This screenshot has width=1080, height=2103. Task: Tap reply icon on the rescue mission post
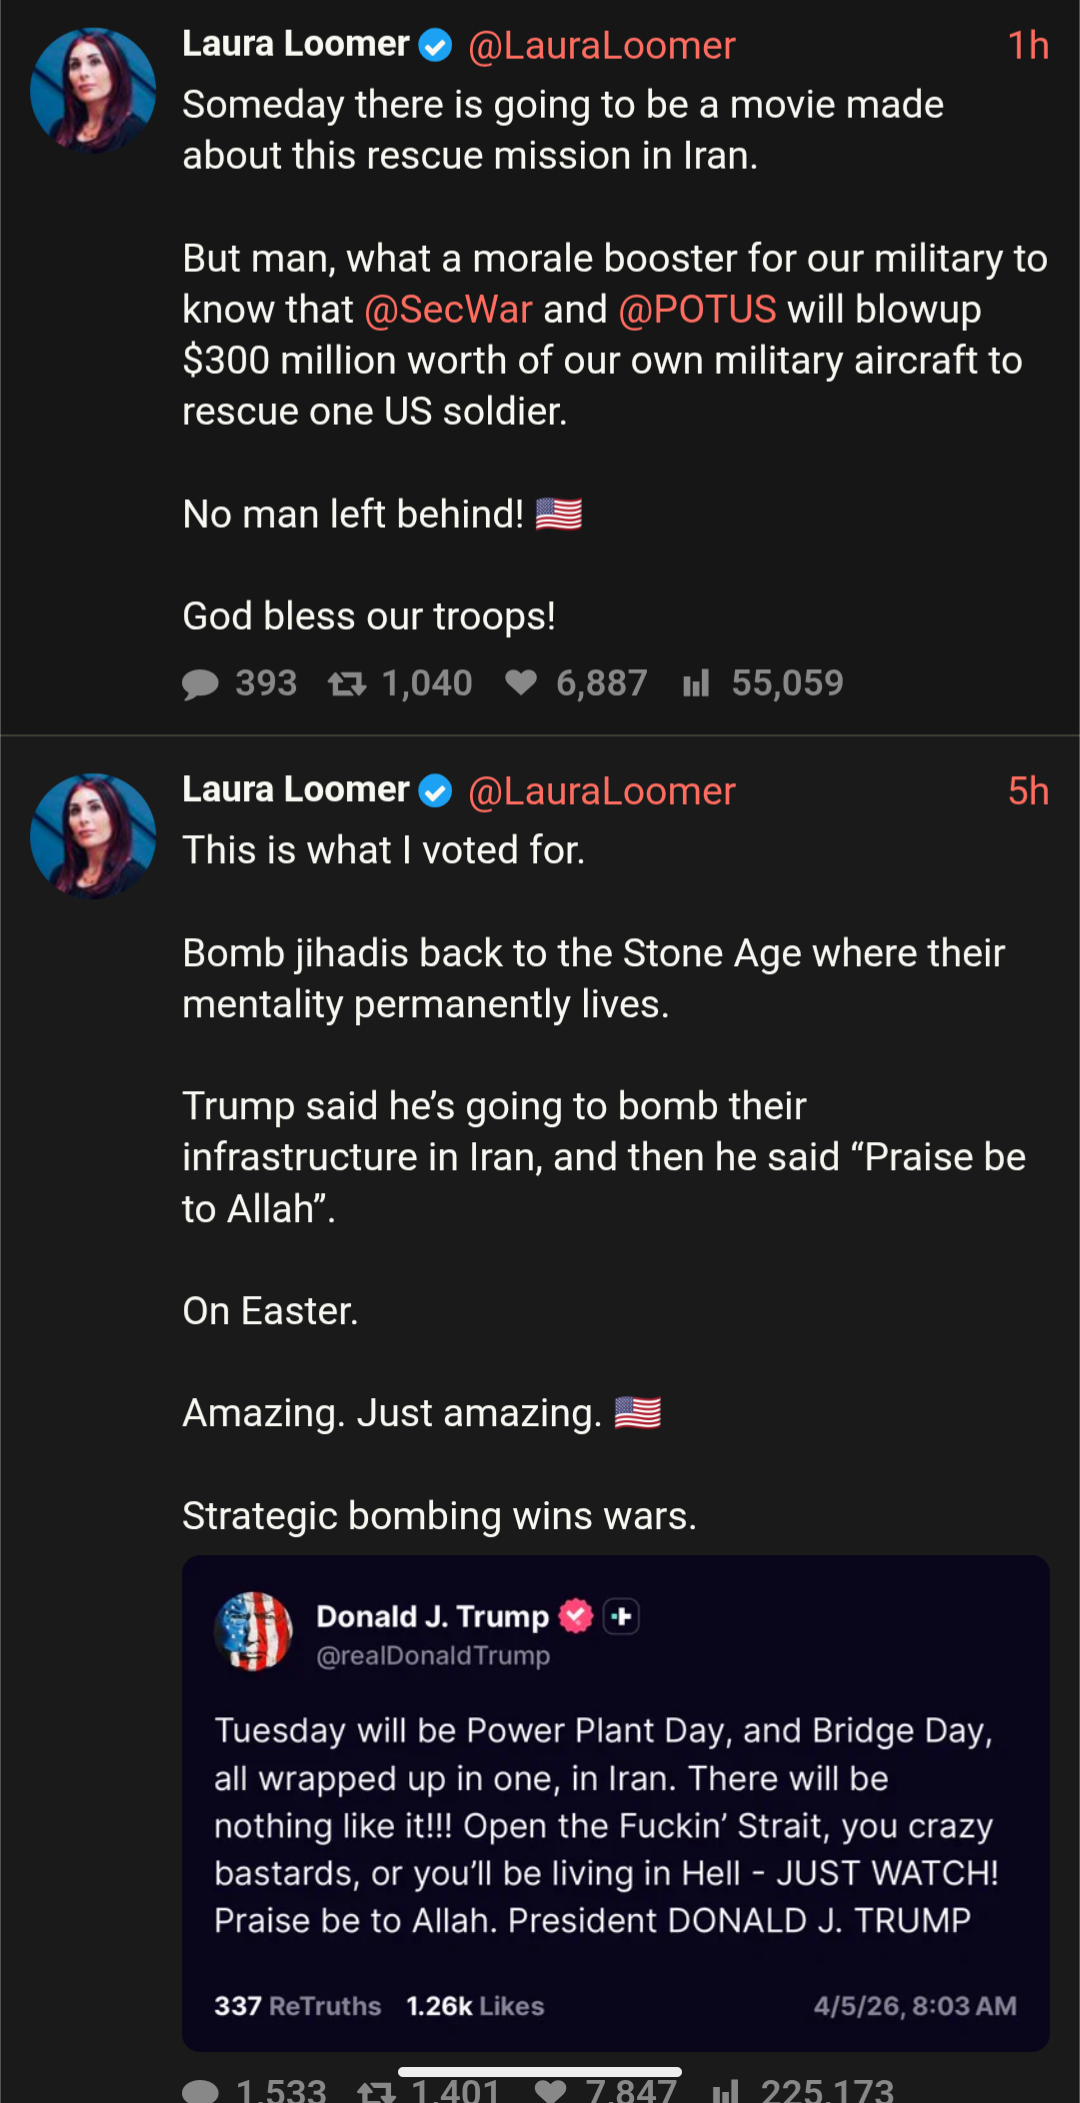point(201,684)
